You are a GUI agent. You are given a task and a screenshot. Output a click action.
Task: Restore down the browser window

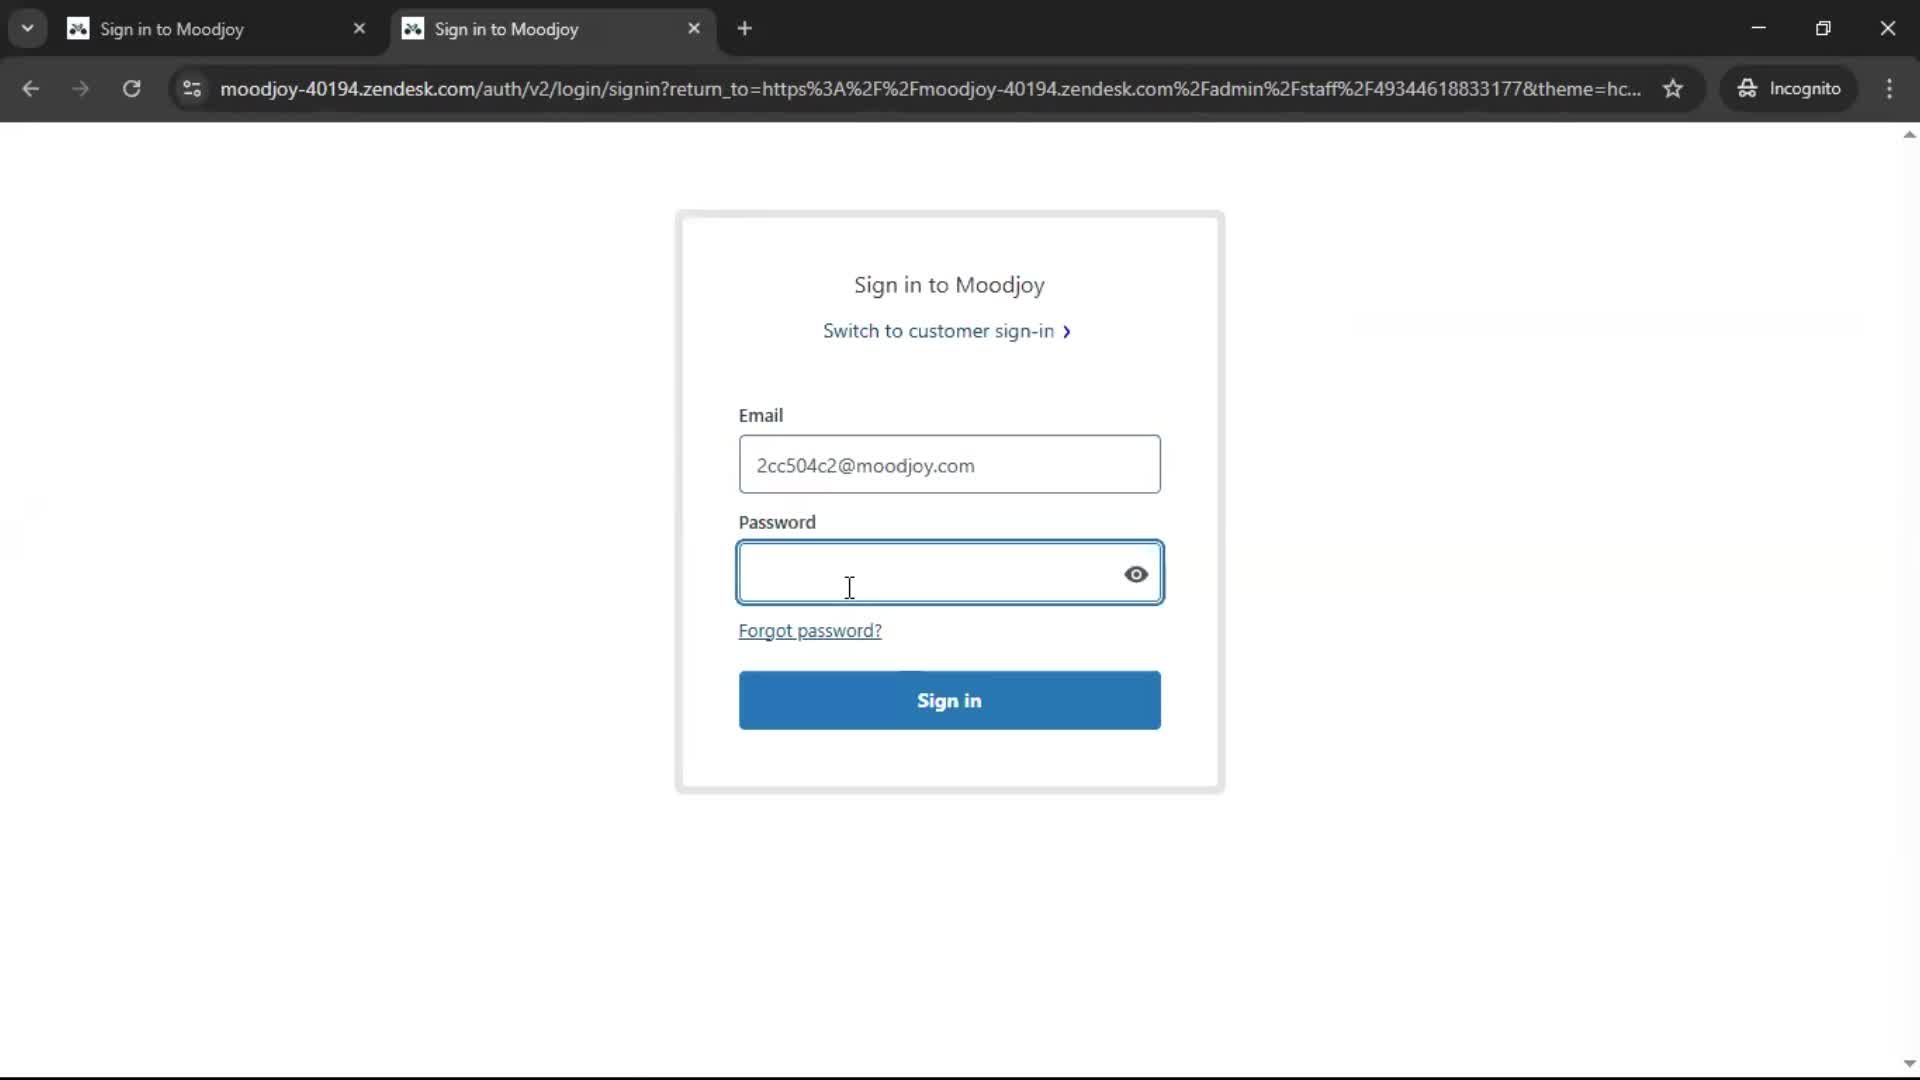pos(1823,28)
